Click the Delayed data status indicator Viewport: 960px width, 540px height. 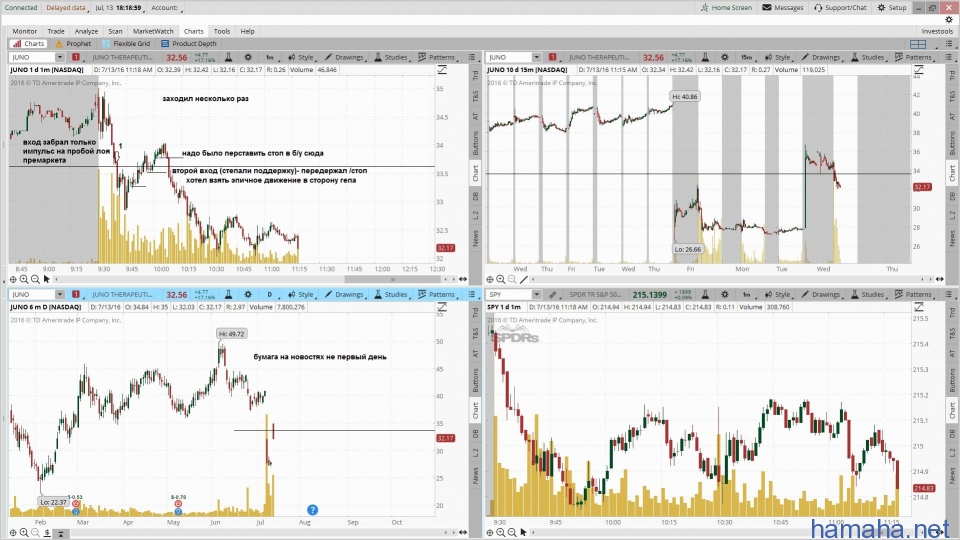66,8
